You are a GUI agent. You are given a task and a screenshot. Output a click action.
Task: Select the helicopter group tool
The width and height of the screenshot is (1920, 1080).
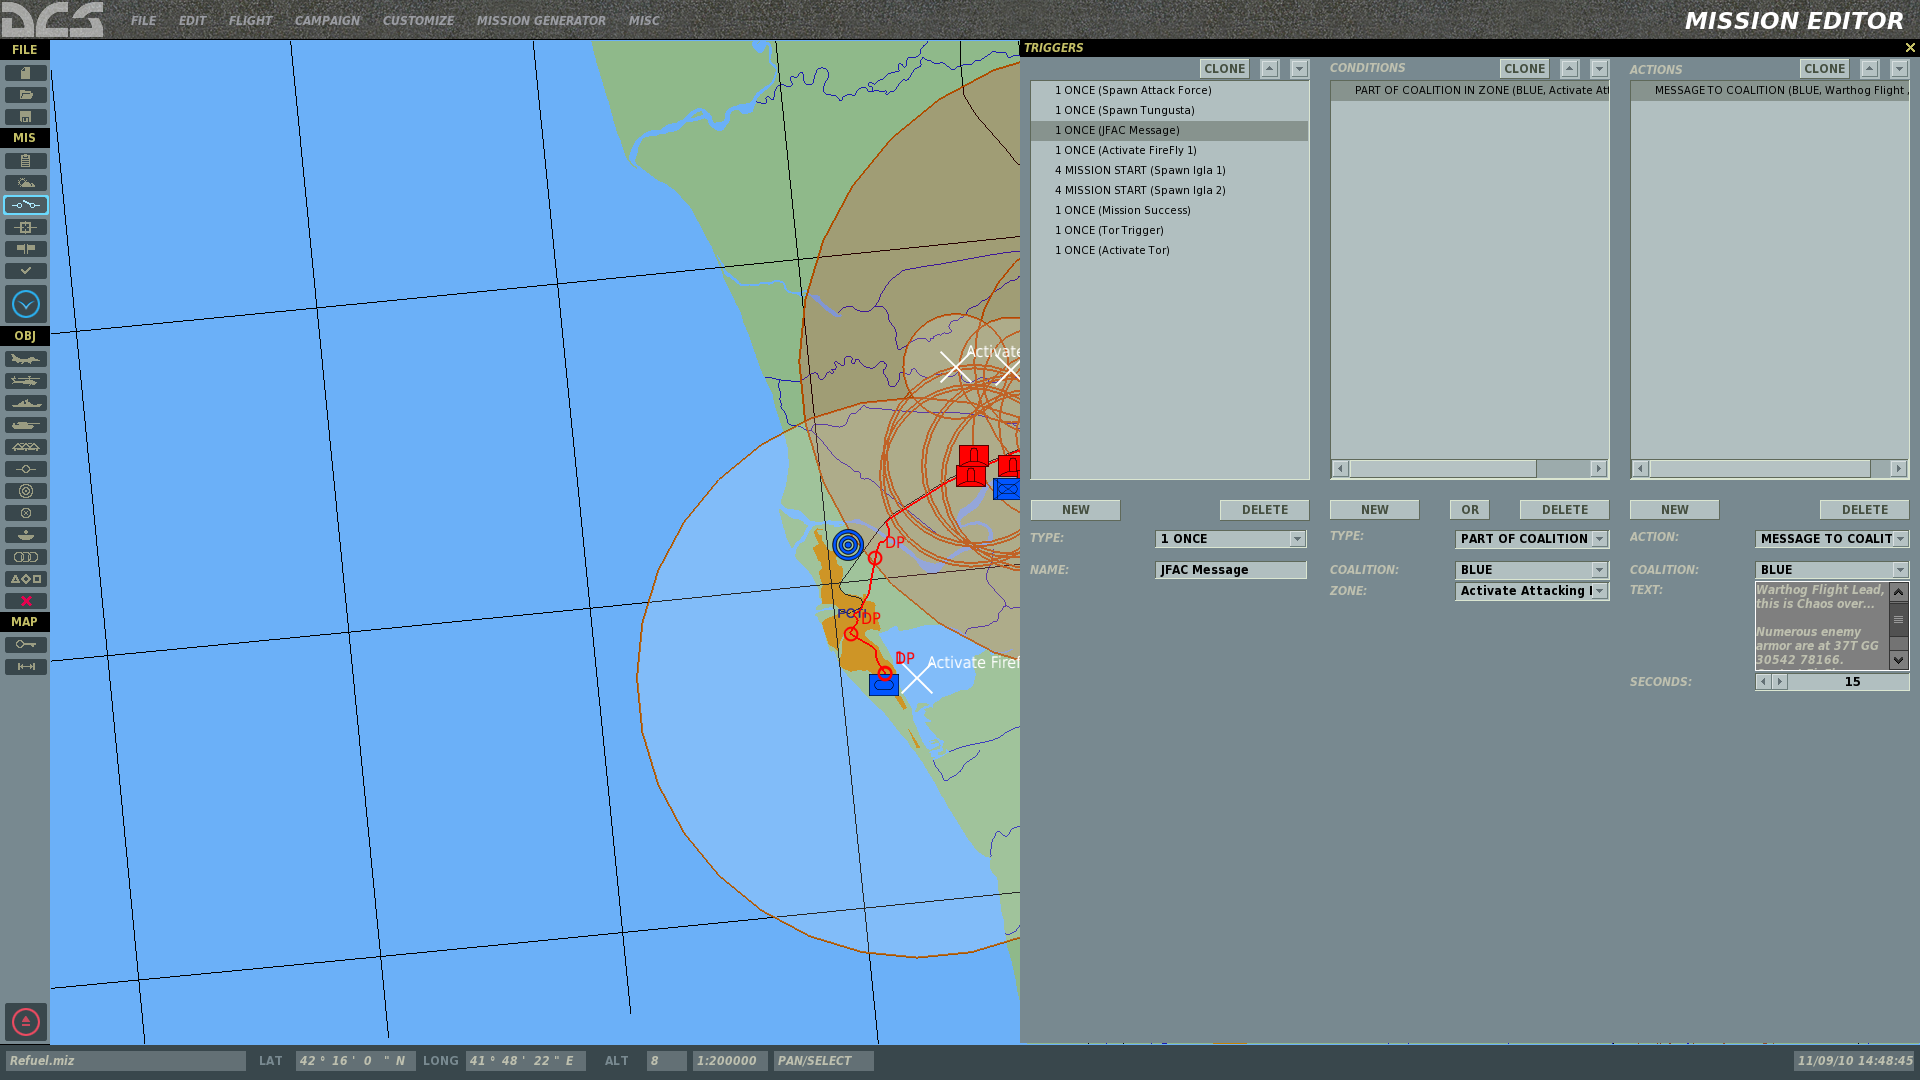26,381
